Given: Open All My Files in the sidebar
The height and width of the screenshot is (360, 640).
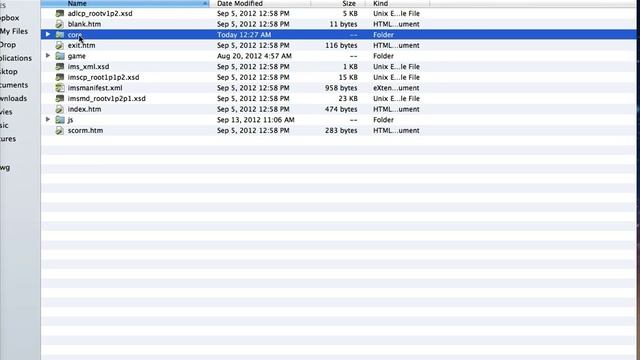Looking at the screenshot, I should [14, 31].
